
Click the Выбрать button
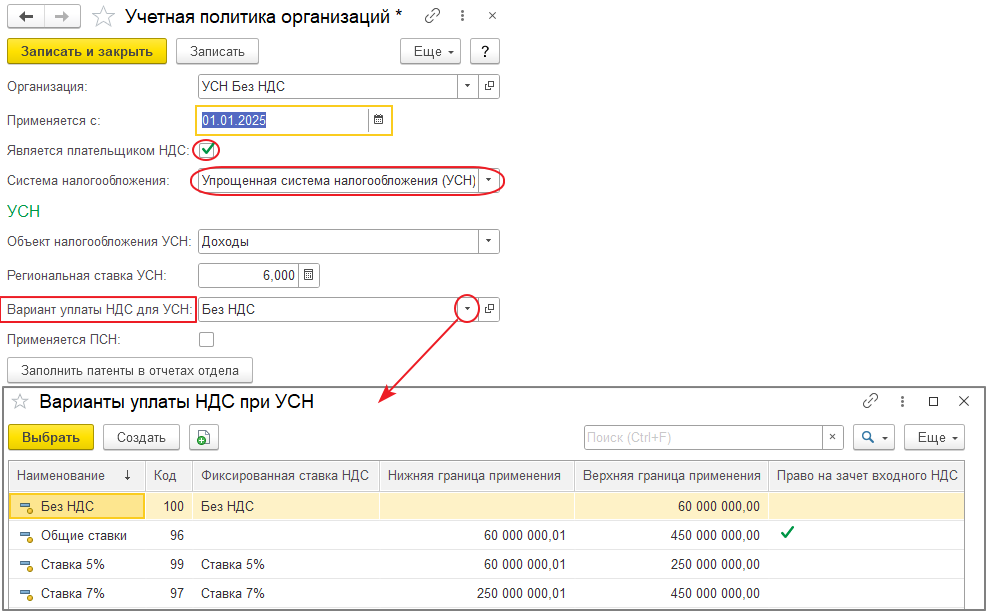(x=51, y=437)
